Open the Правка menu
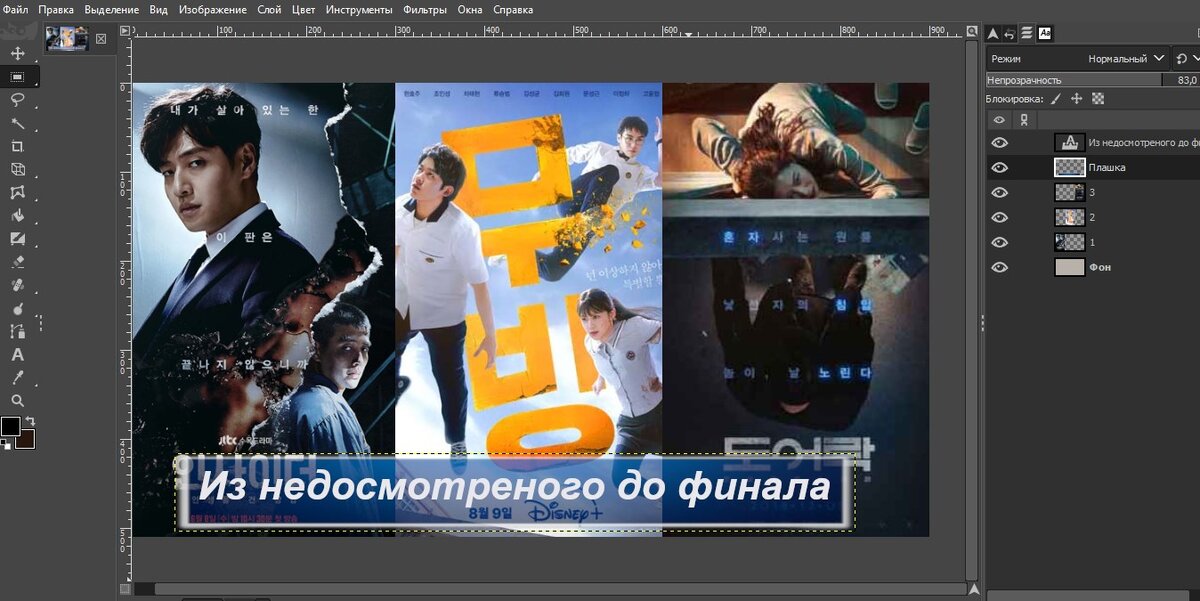The width and height of the screenshot is (1200, 601). (55, 9)
